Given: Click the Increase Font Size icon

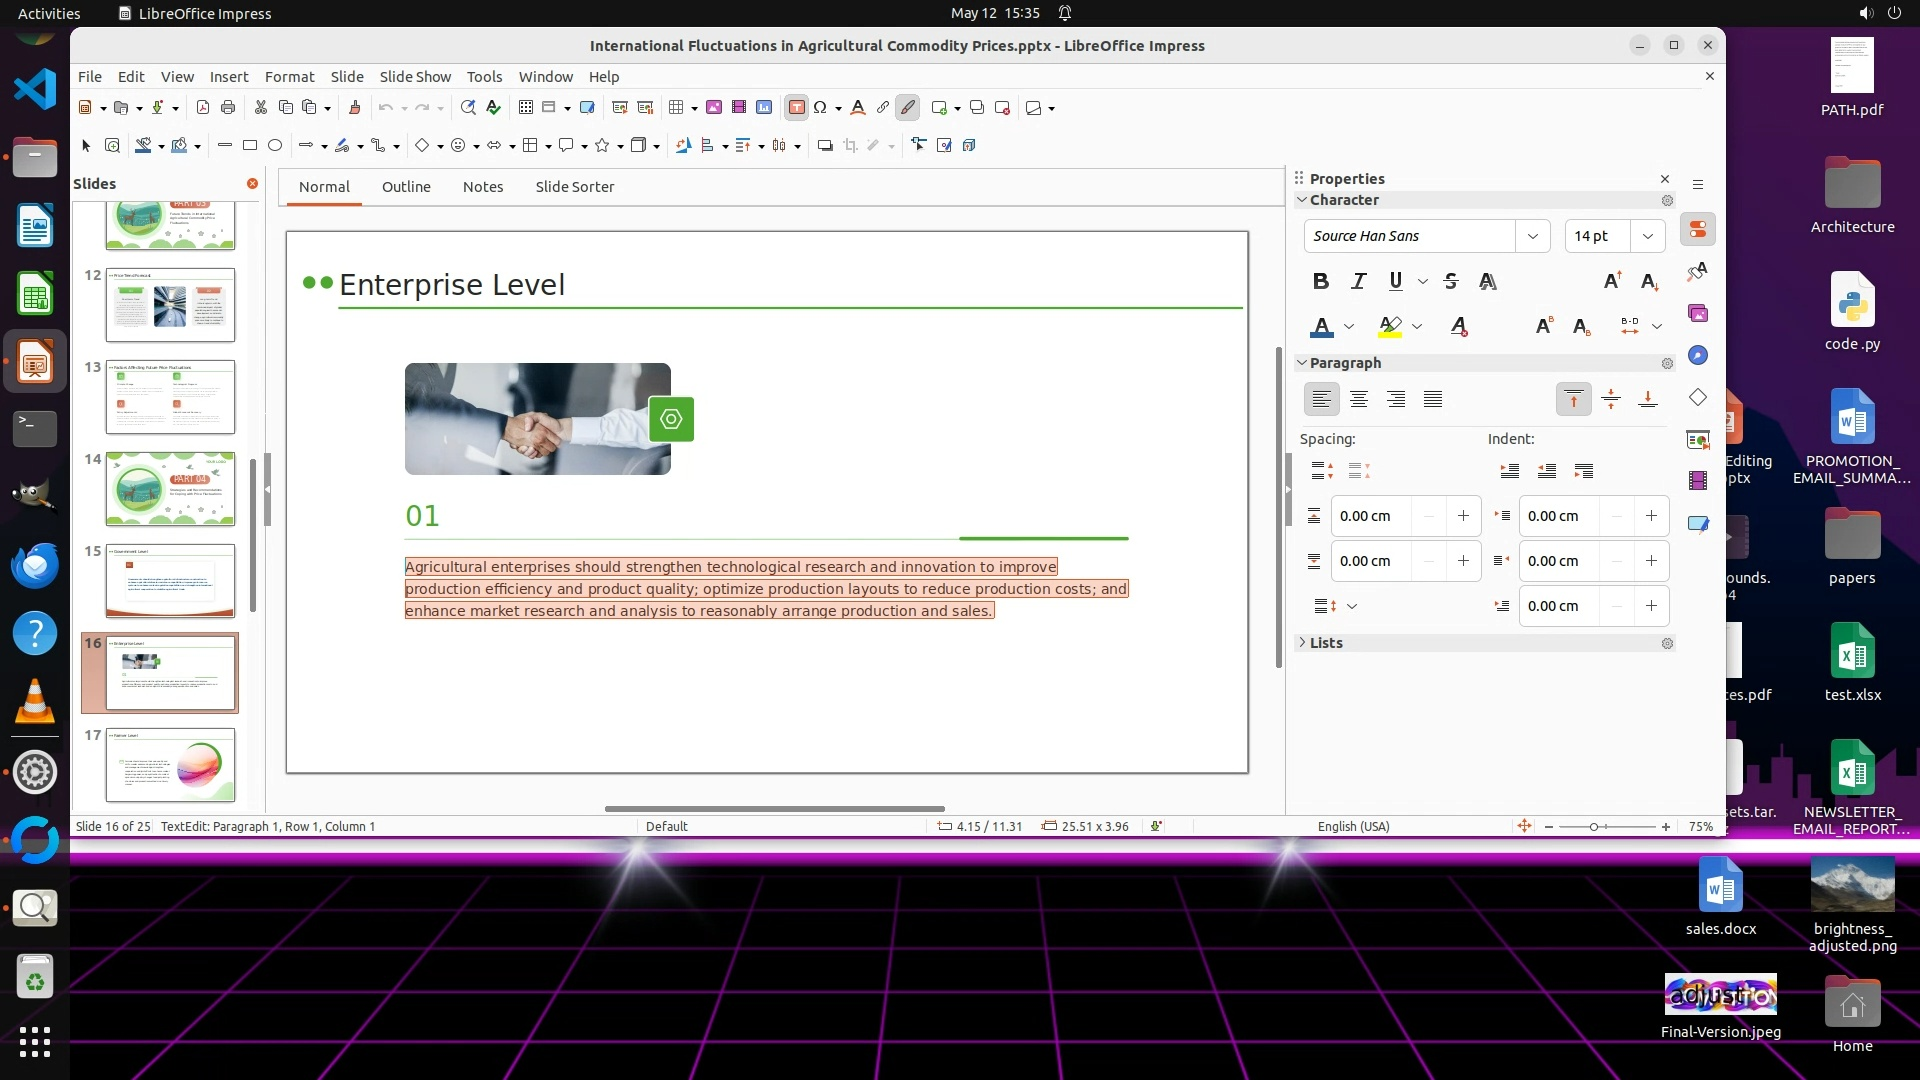Looking at the screenshot, I should (x=1612, y=281).
